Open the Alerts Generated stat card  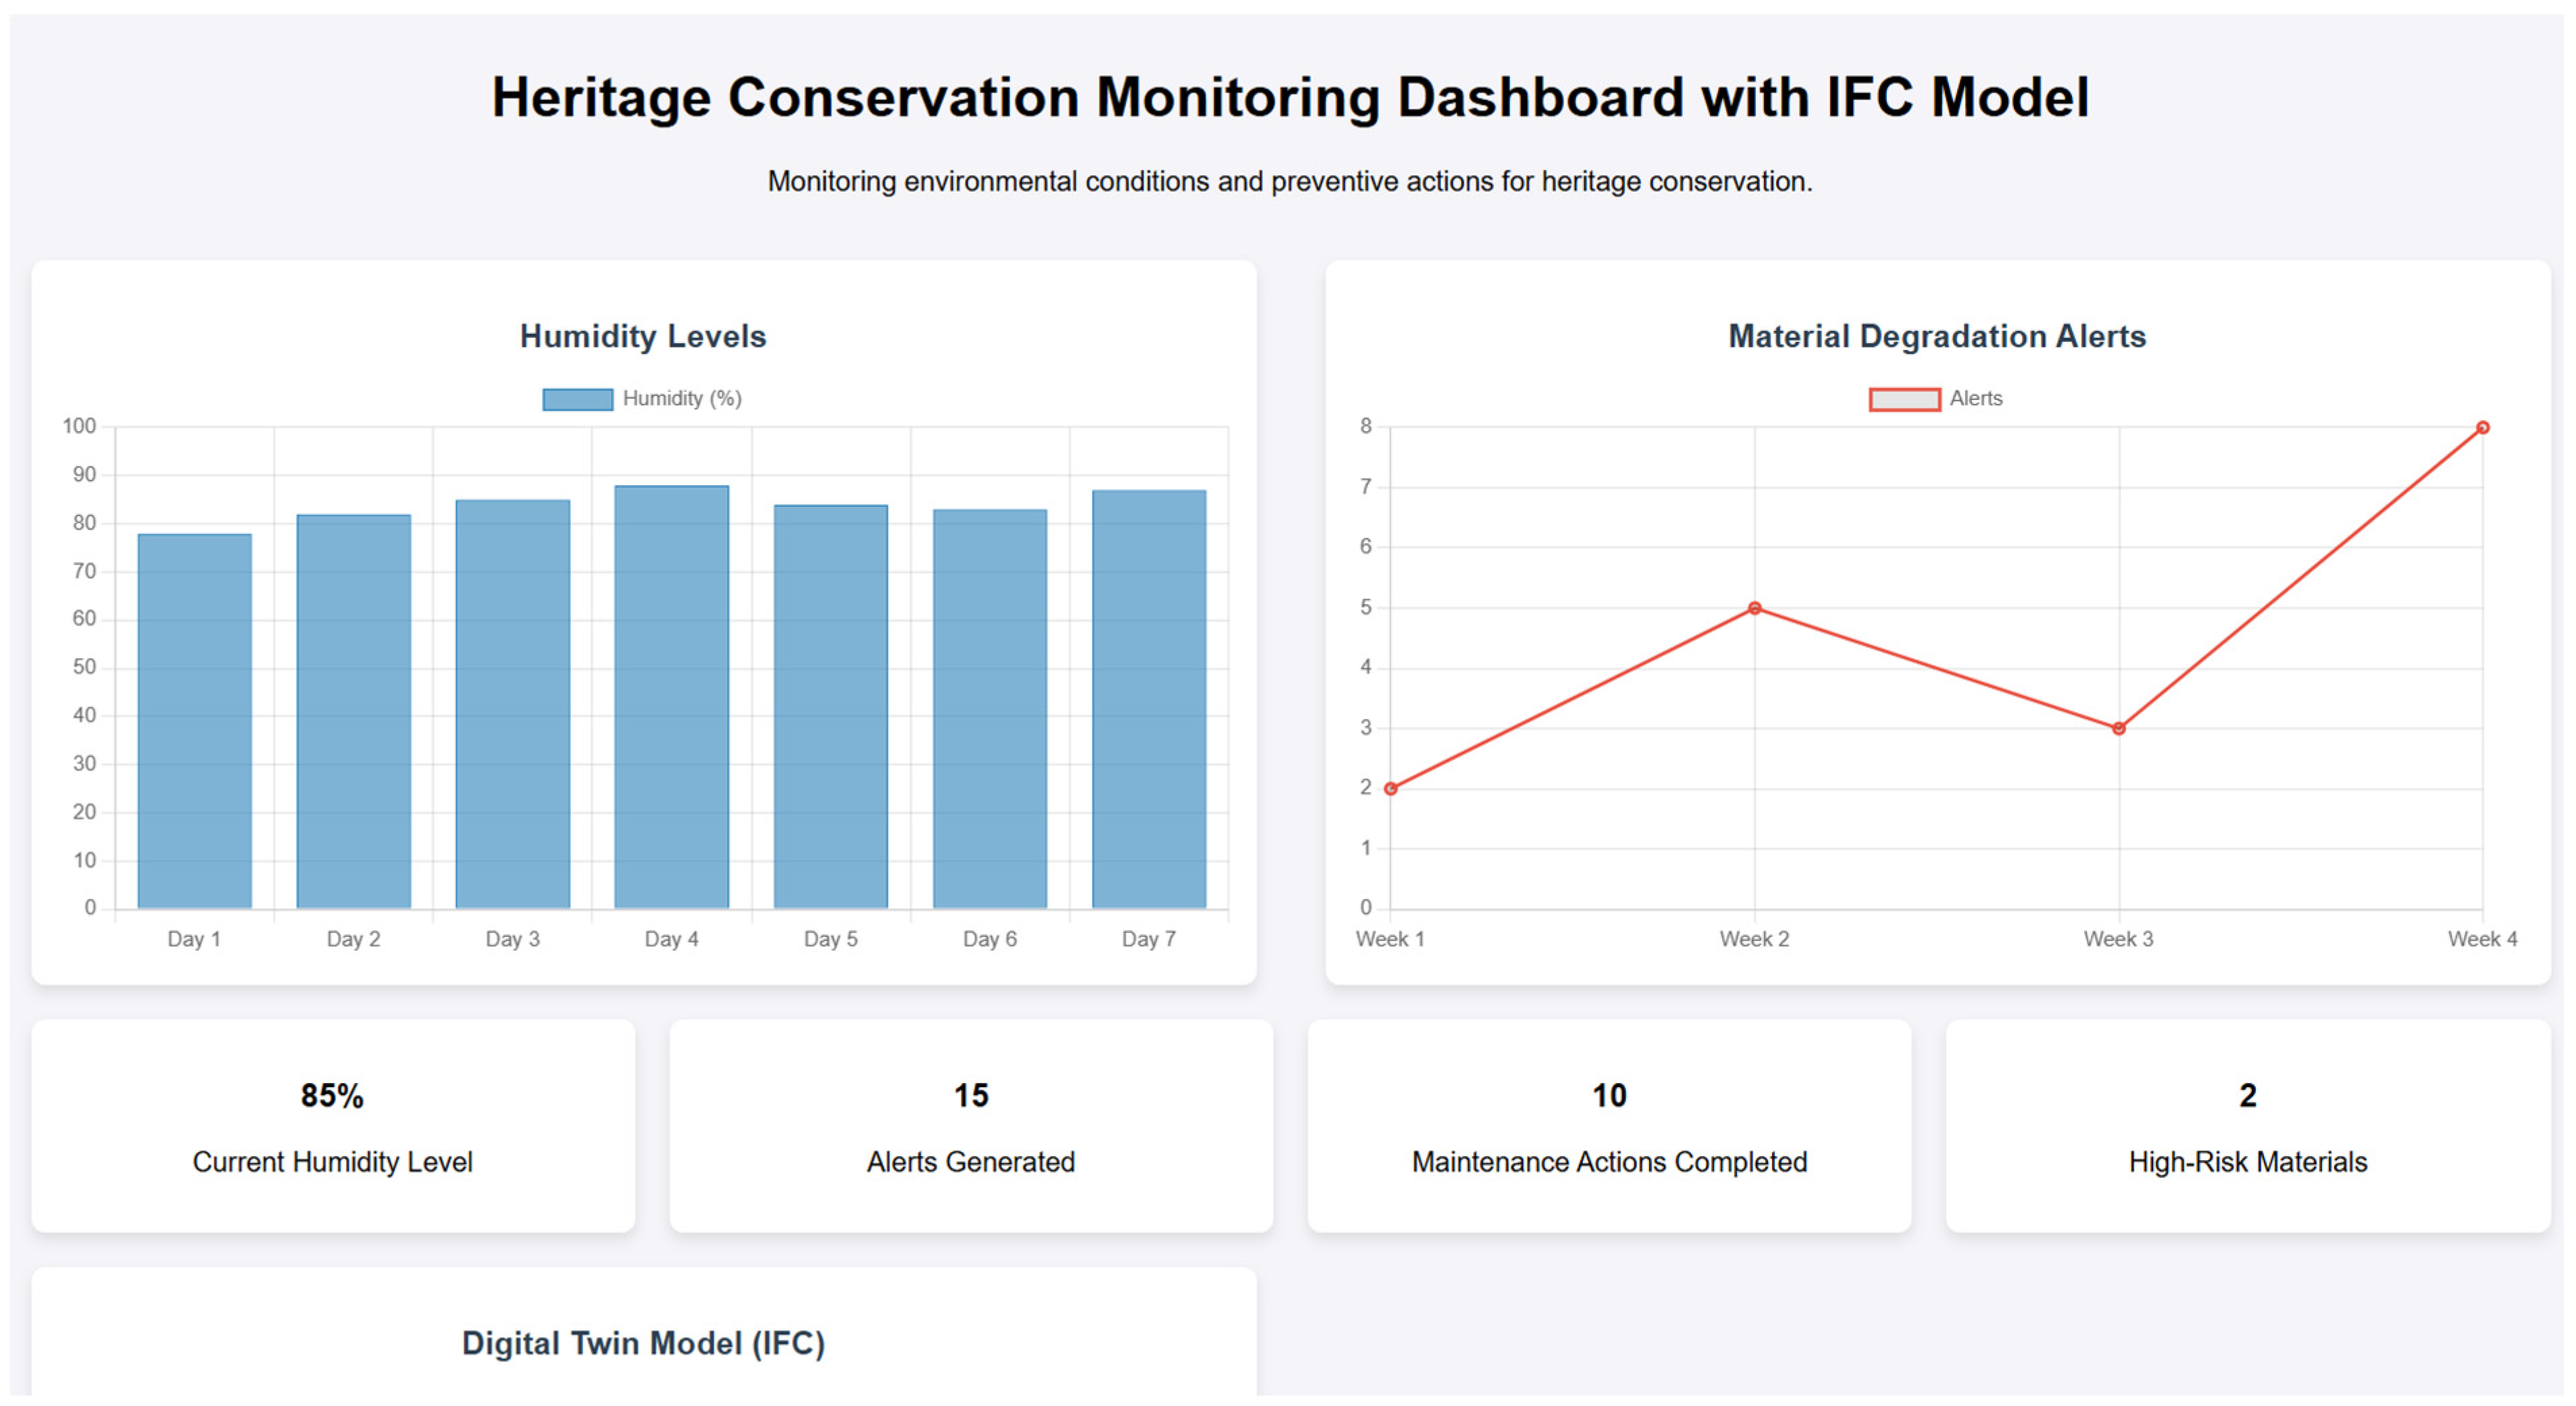971,1126
